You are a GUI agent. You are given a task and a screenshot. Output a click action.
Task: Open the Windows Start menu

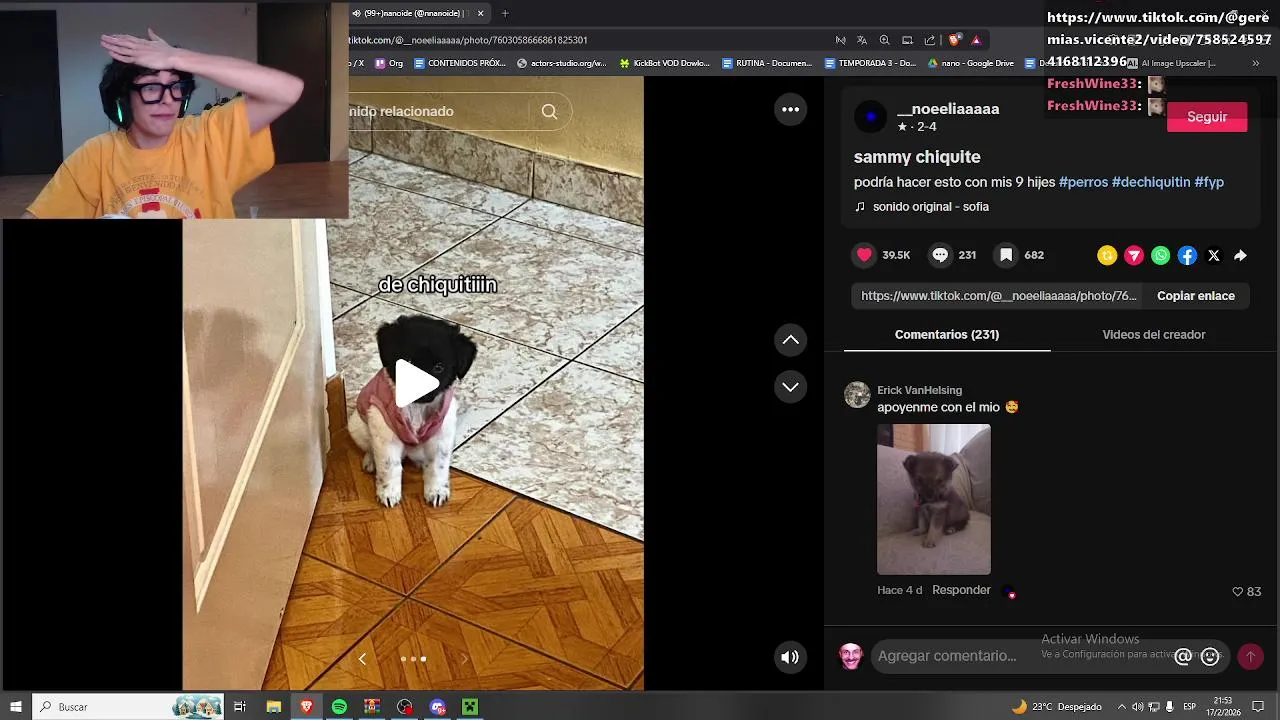[15, 707]
